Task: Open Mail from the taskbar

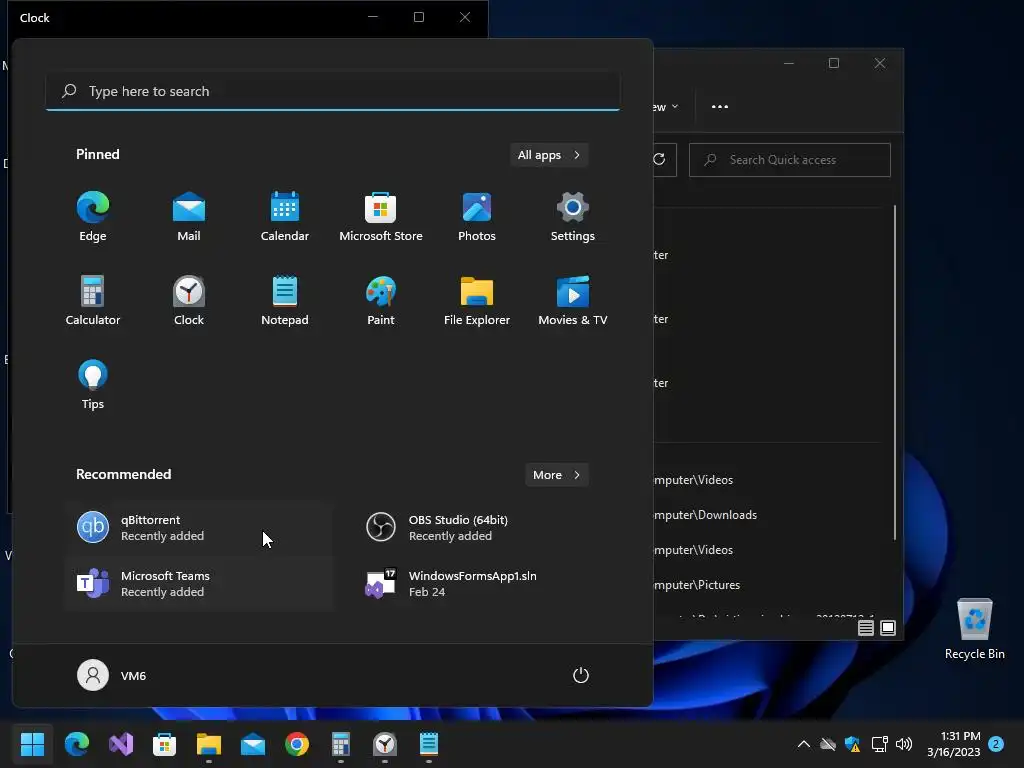Action: pos(253,744)
